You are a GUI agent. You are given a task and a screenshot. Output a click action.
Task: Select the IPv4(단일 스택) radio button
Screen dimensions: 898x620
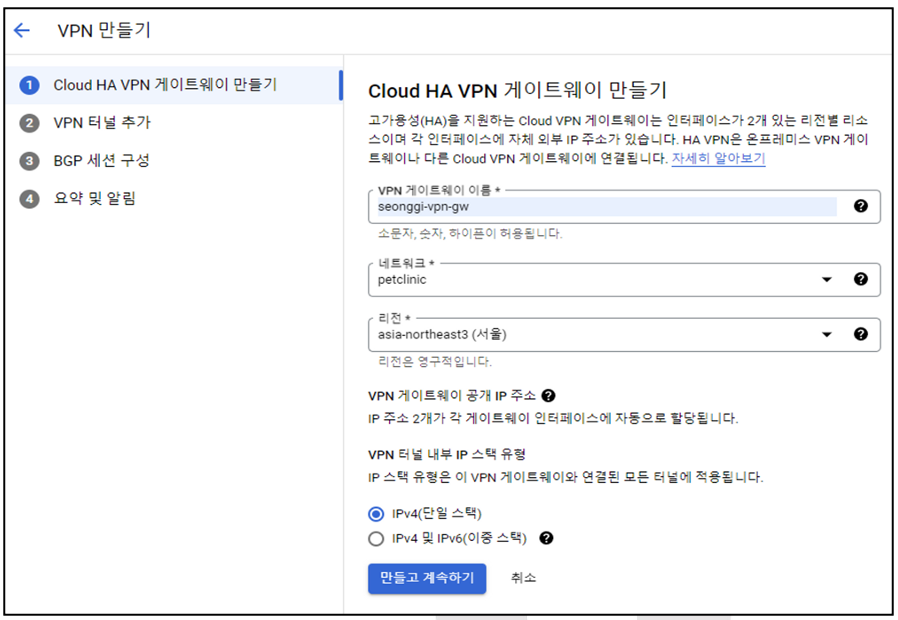pos(376,514)
